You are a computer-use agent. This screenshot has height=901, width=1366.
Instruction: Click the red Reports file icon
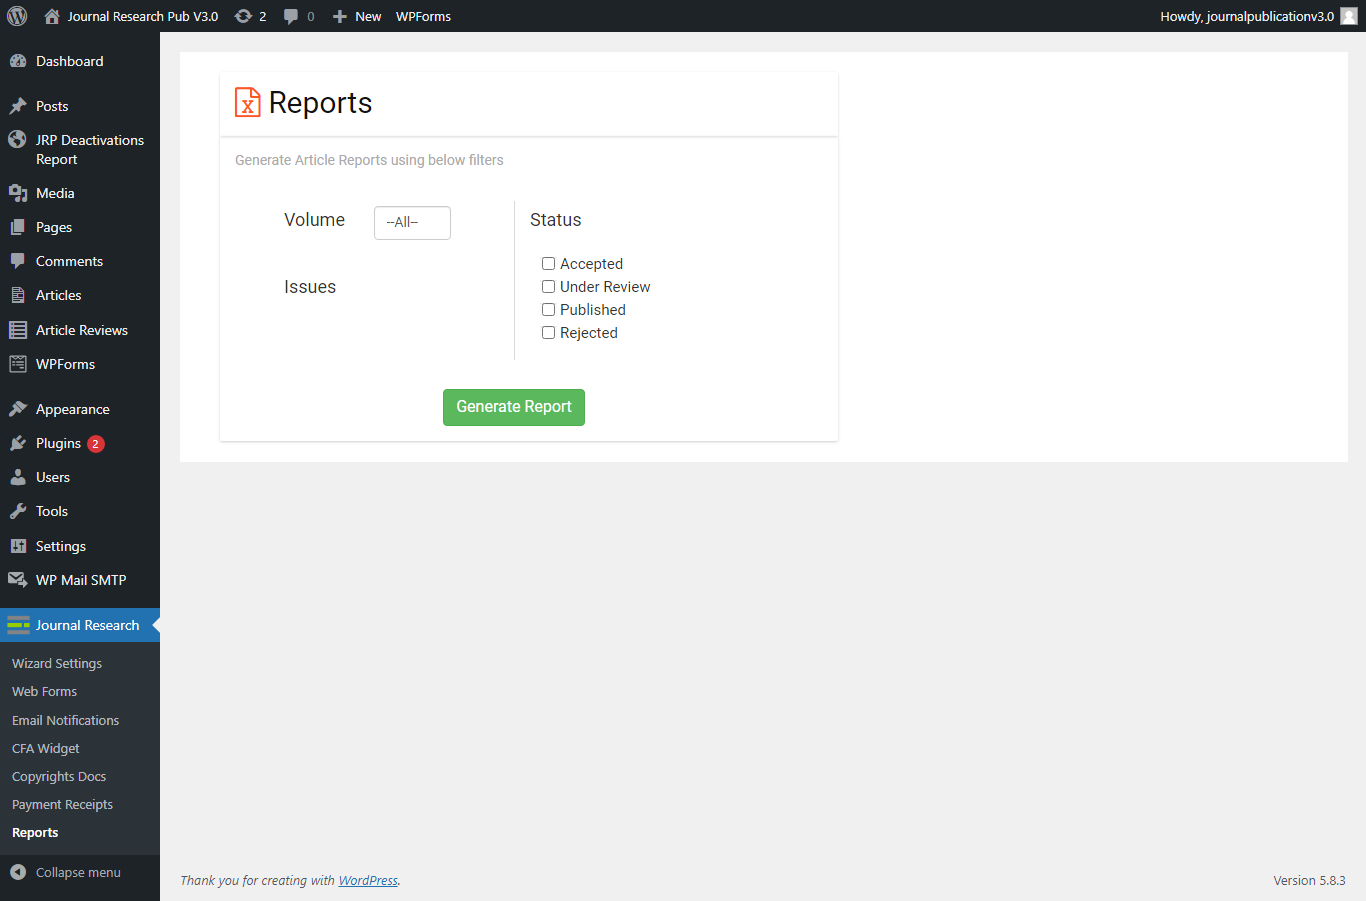[x=247, y=102]
